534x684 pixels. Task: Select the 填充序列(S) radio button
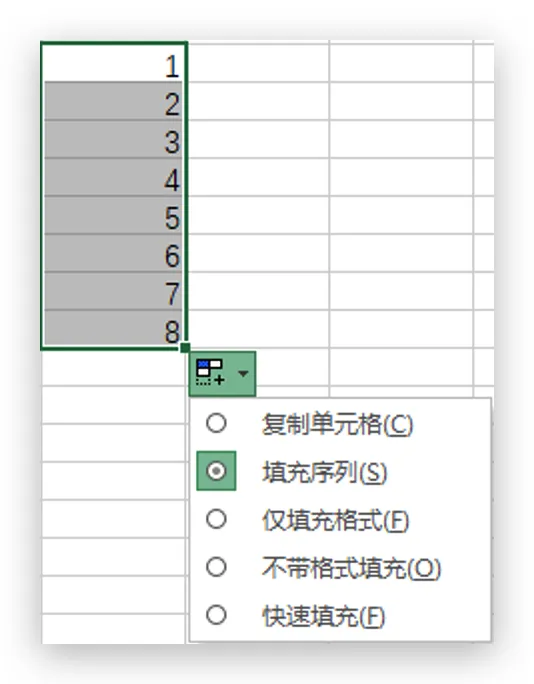tap(216, 471)
